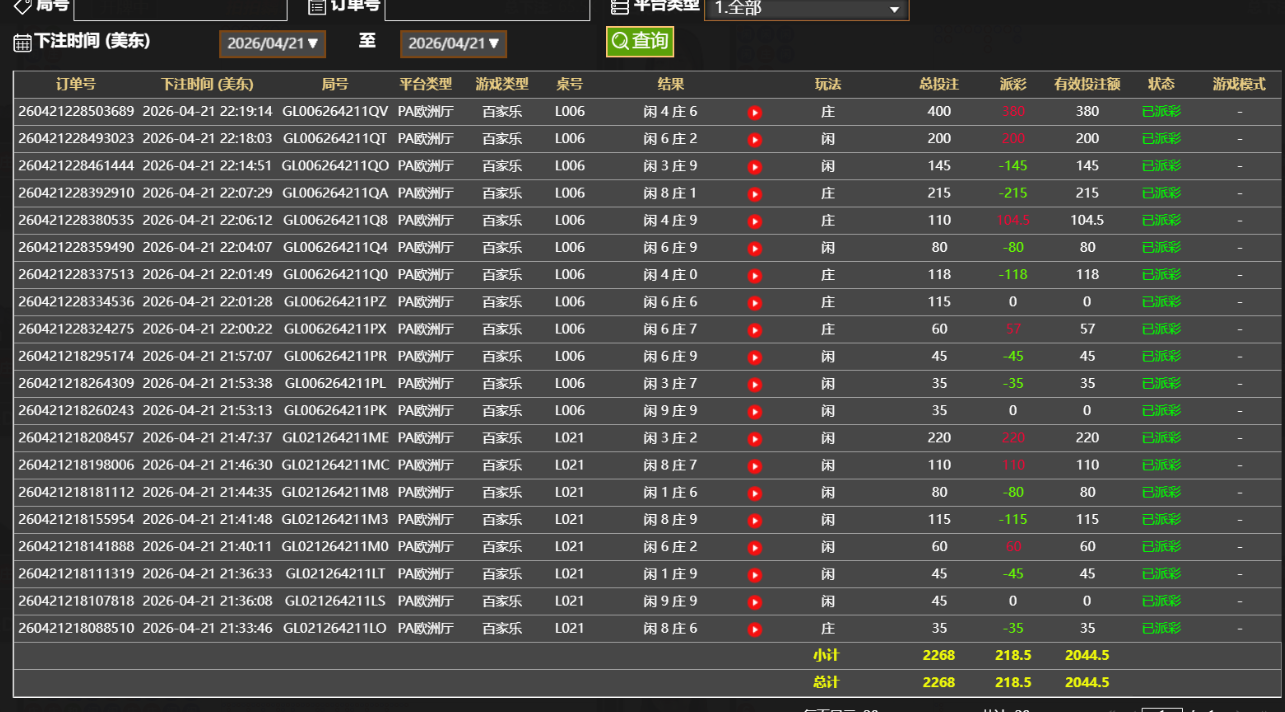This screenshot has width=1285, height=712.
Task: Click the 有效投注额 column header
Action: 1087,84
